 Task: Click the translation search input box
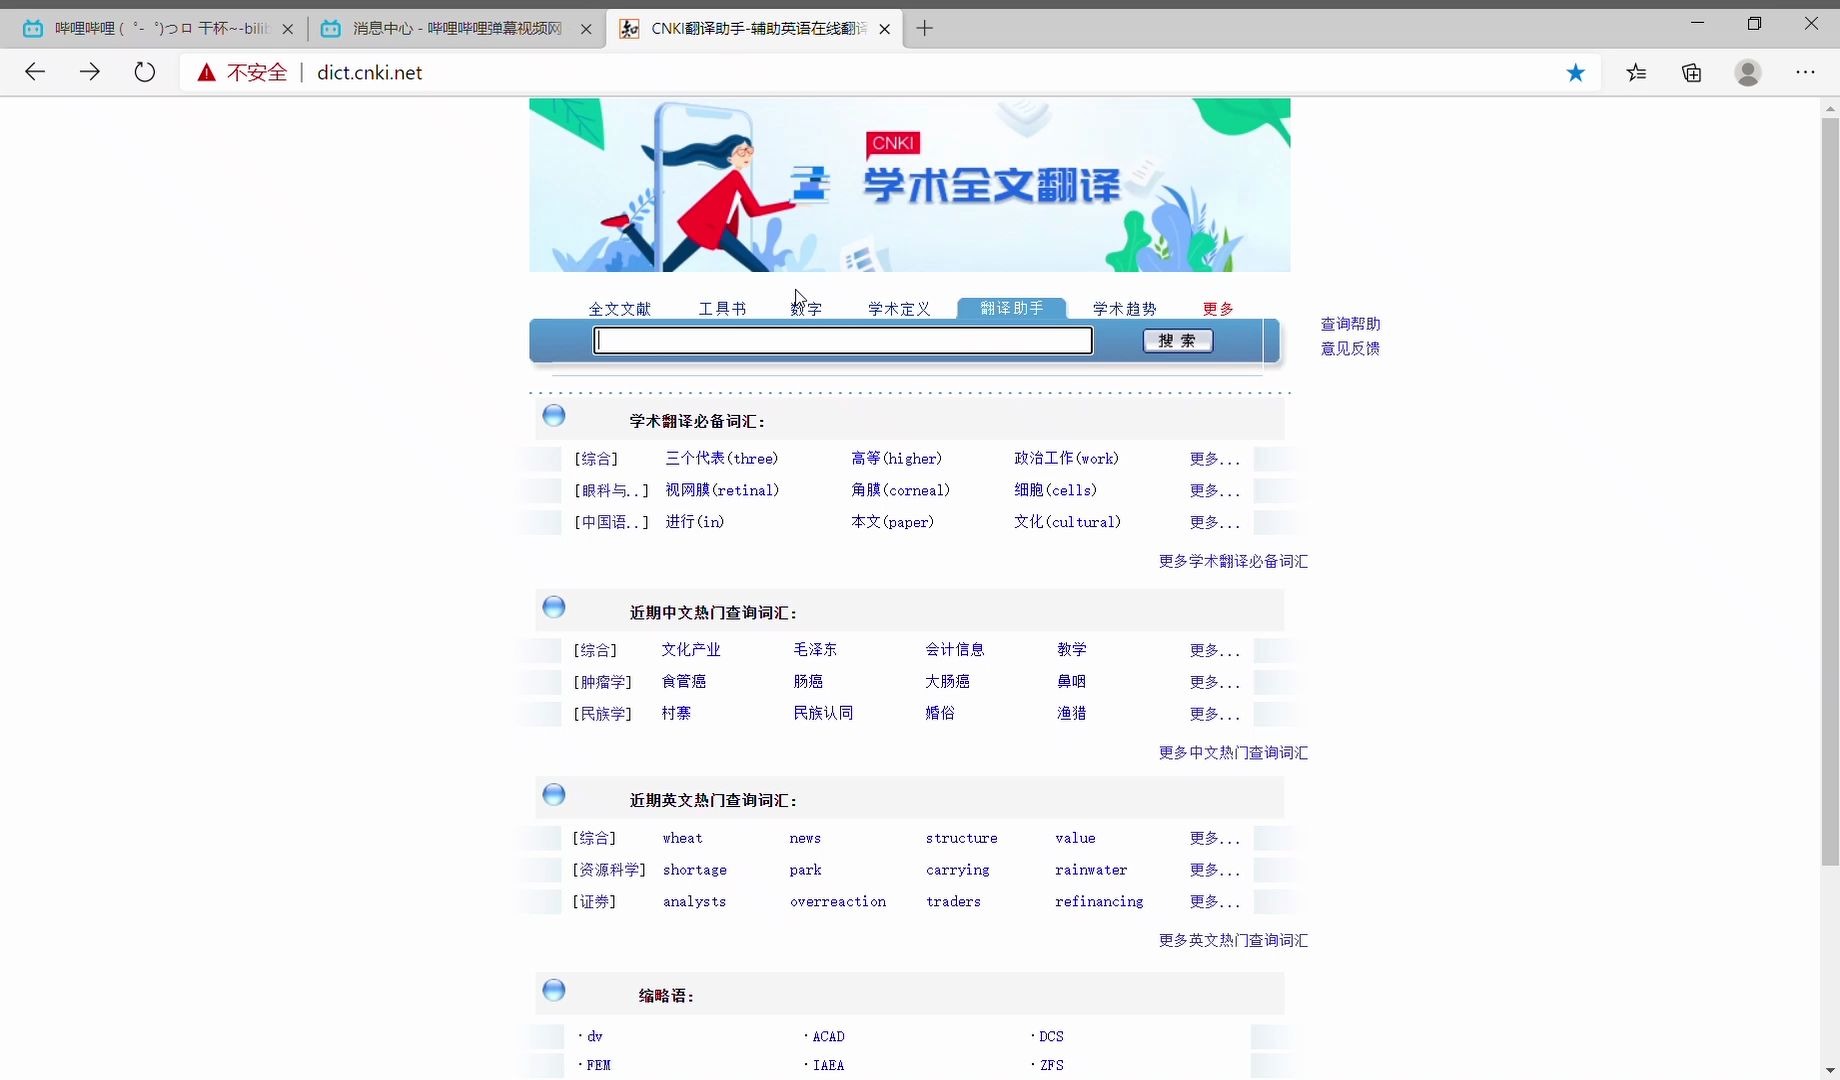click(x=843, y=341)
